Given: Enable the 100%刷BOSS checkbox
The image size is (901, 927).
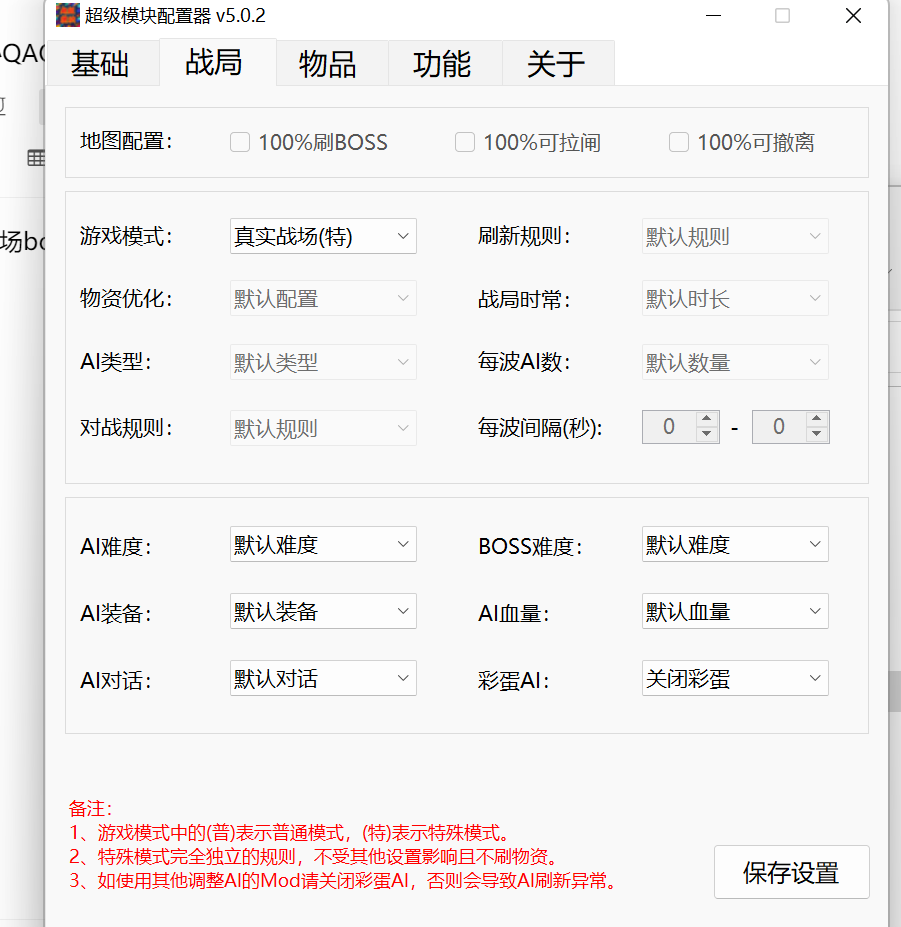Looking at the screenshot, I should click(x=240, y=142).
